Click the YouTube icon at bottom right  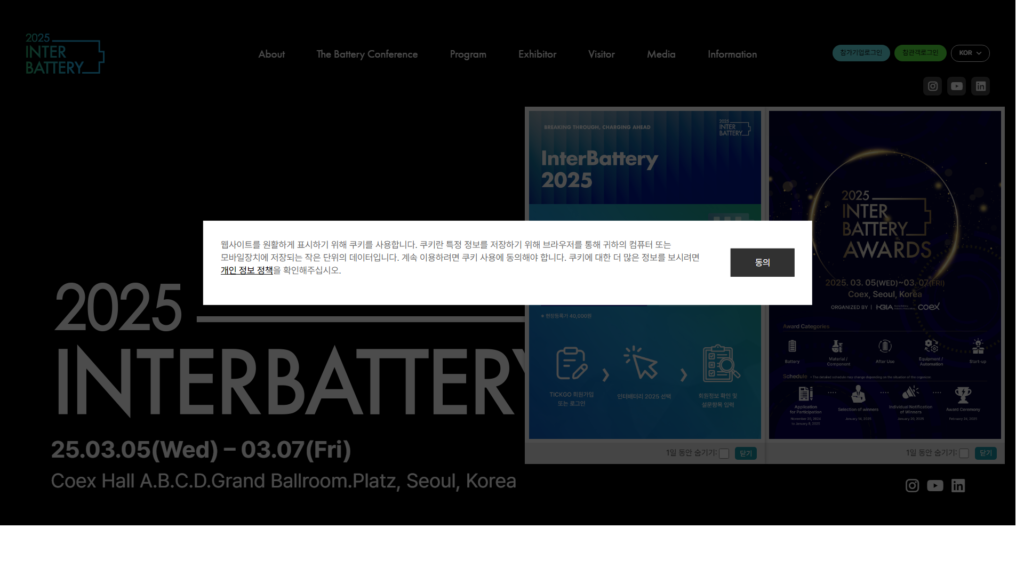coord(935,485)
